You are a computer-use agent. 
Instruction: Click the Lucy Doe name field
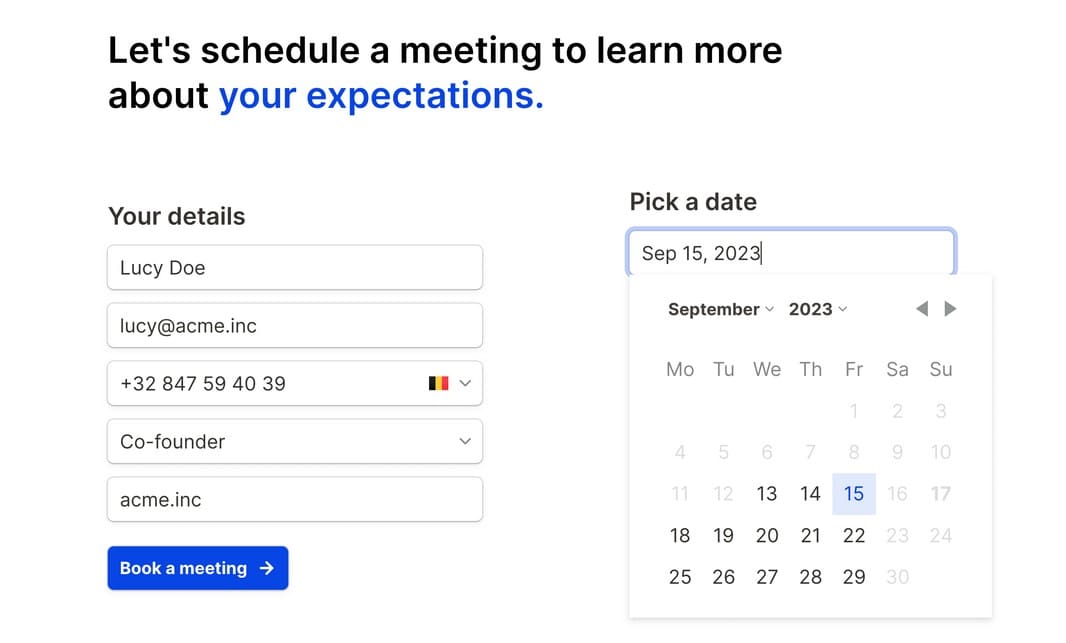click(x=294, y=268)
